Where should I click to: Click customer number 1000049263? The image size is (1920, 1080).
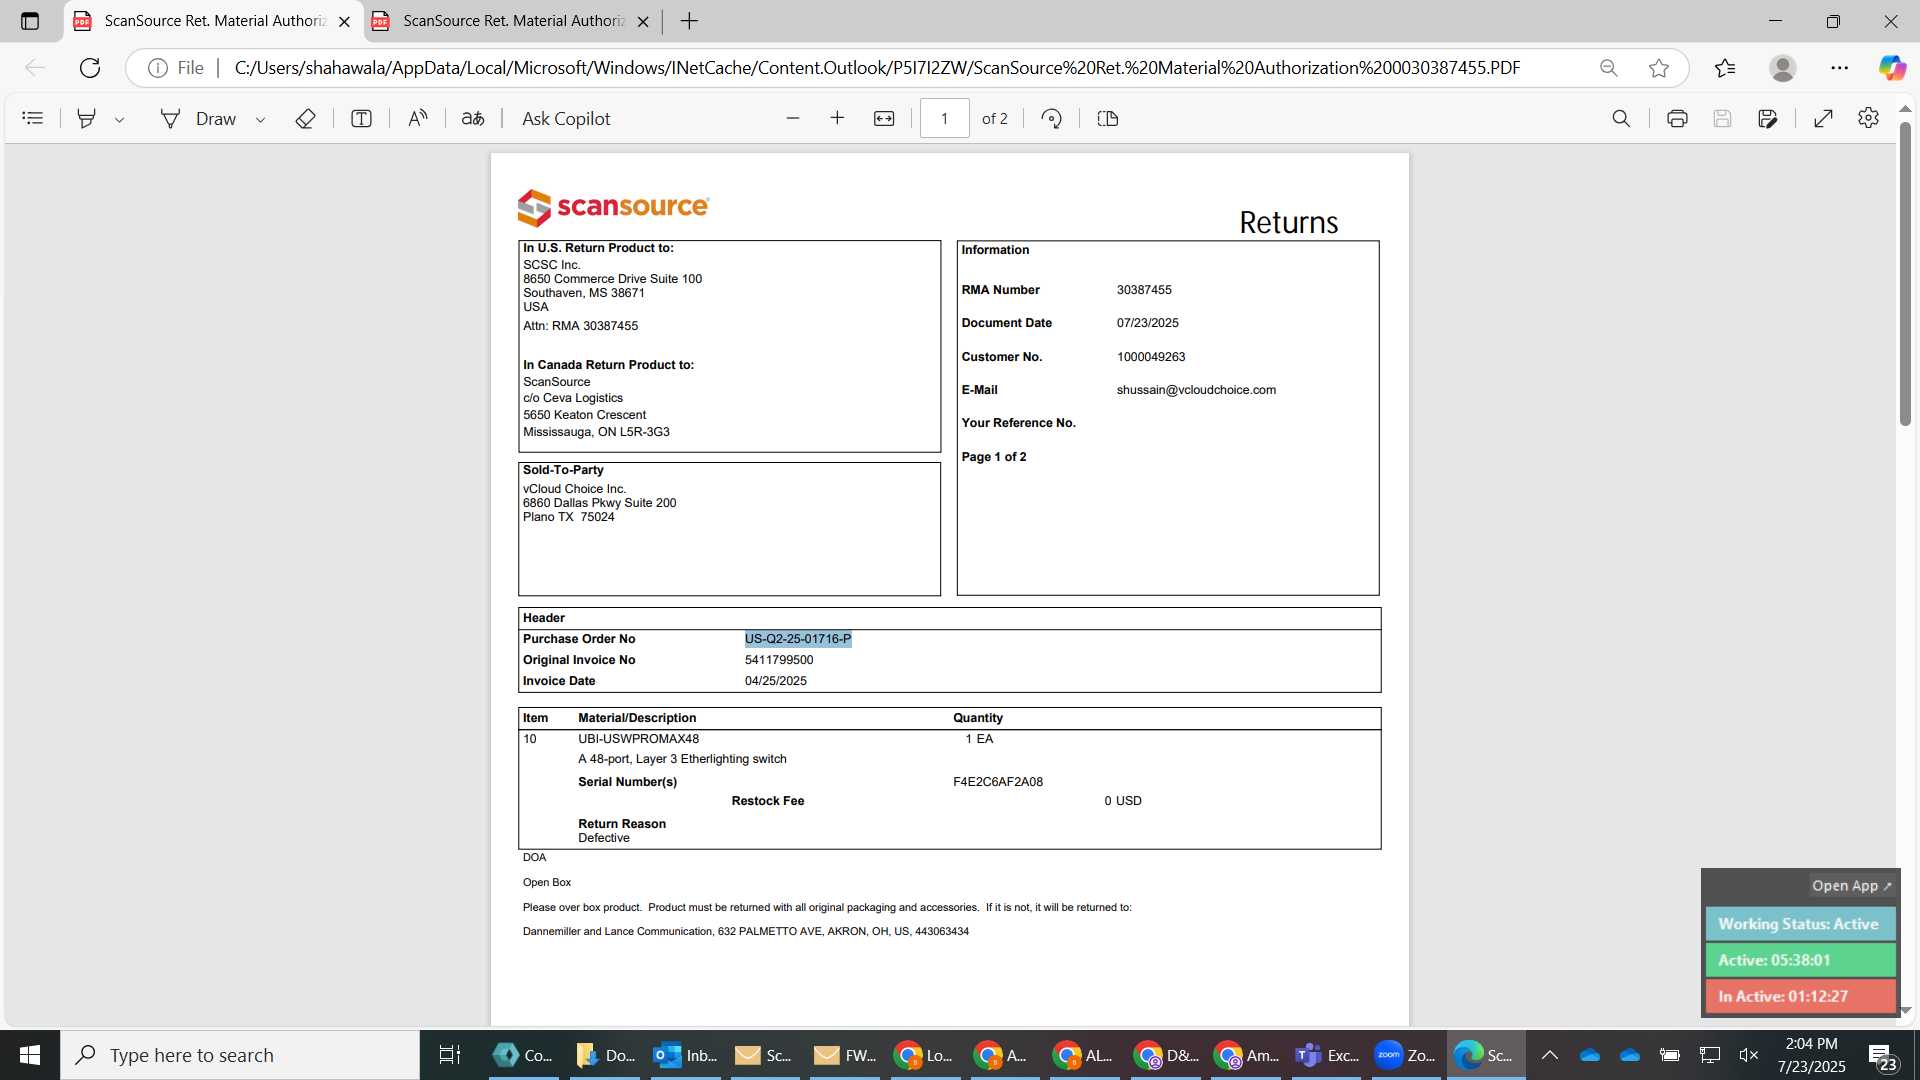point(1151,357)
